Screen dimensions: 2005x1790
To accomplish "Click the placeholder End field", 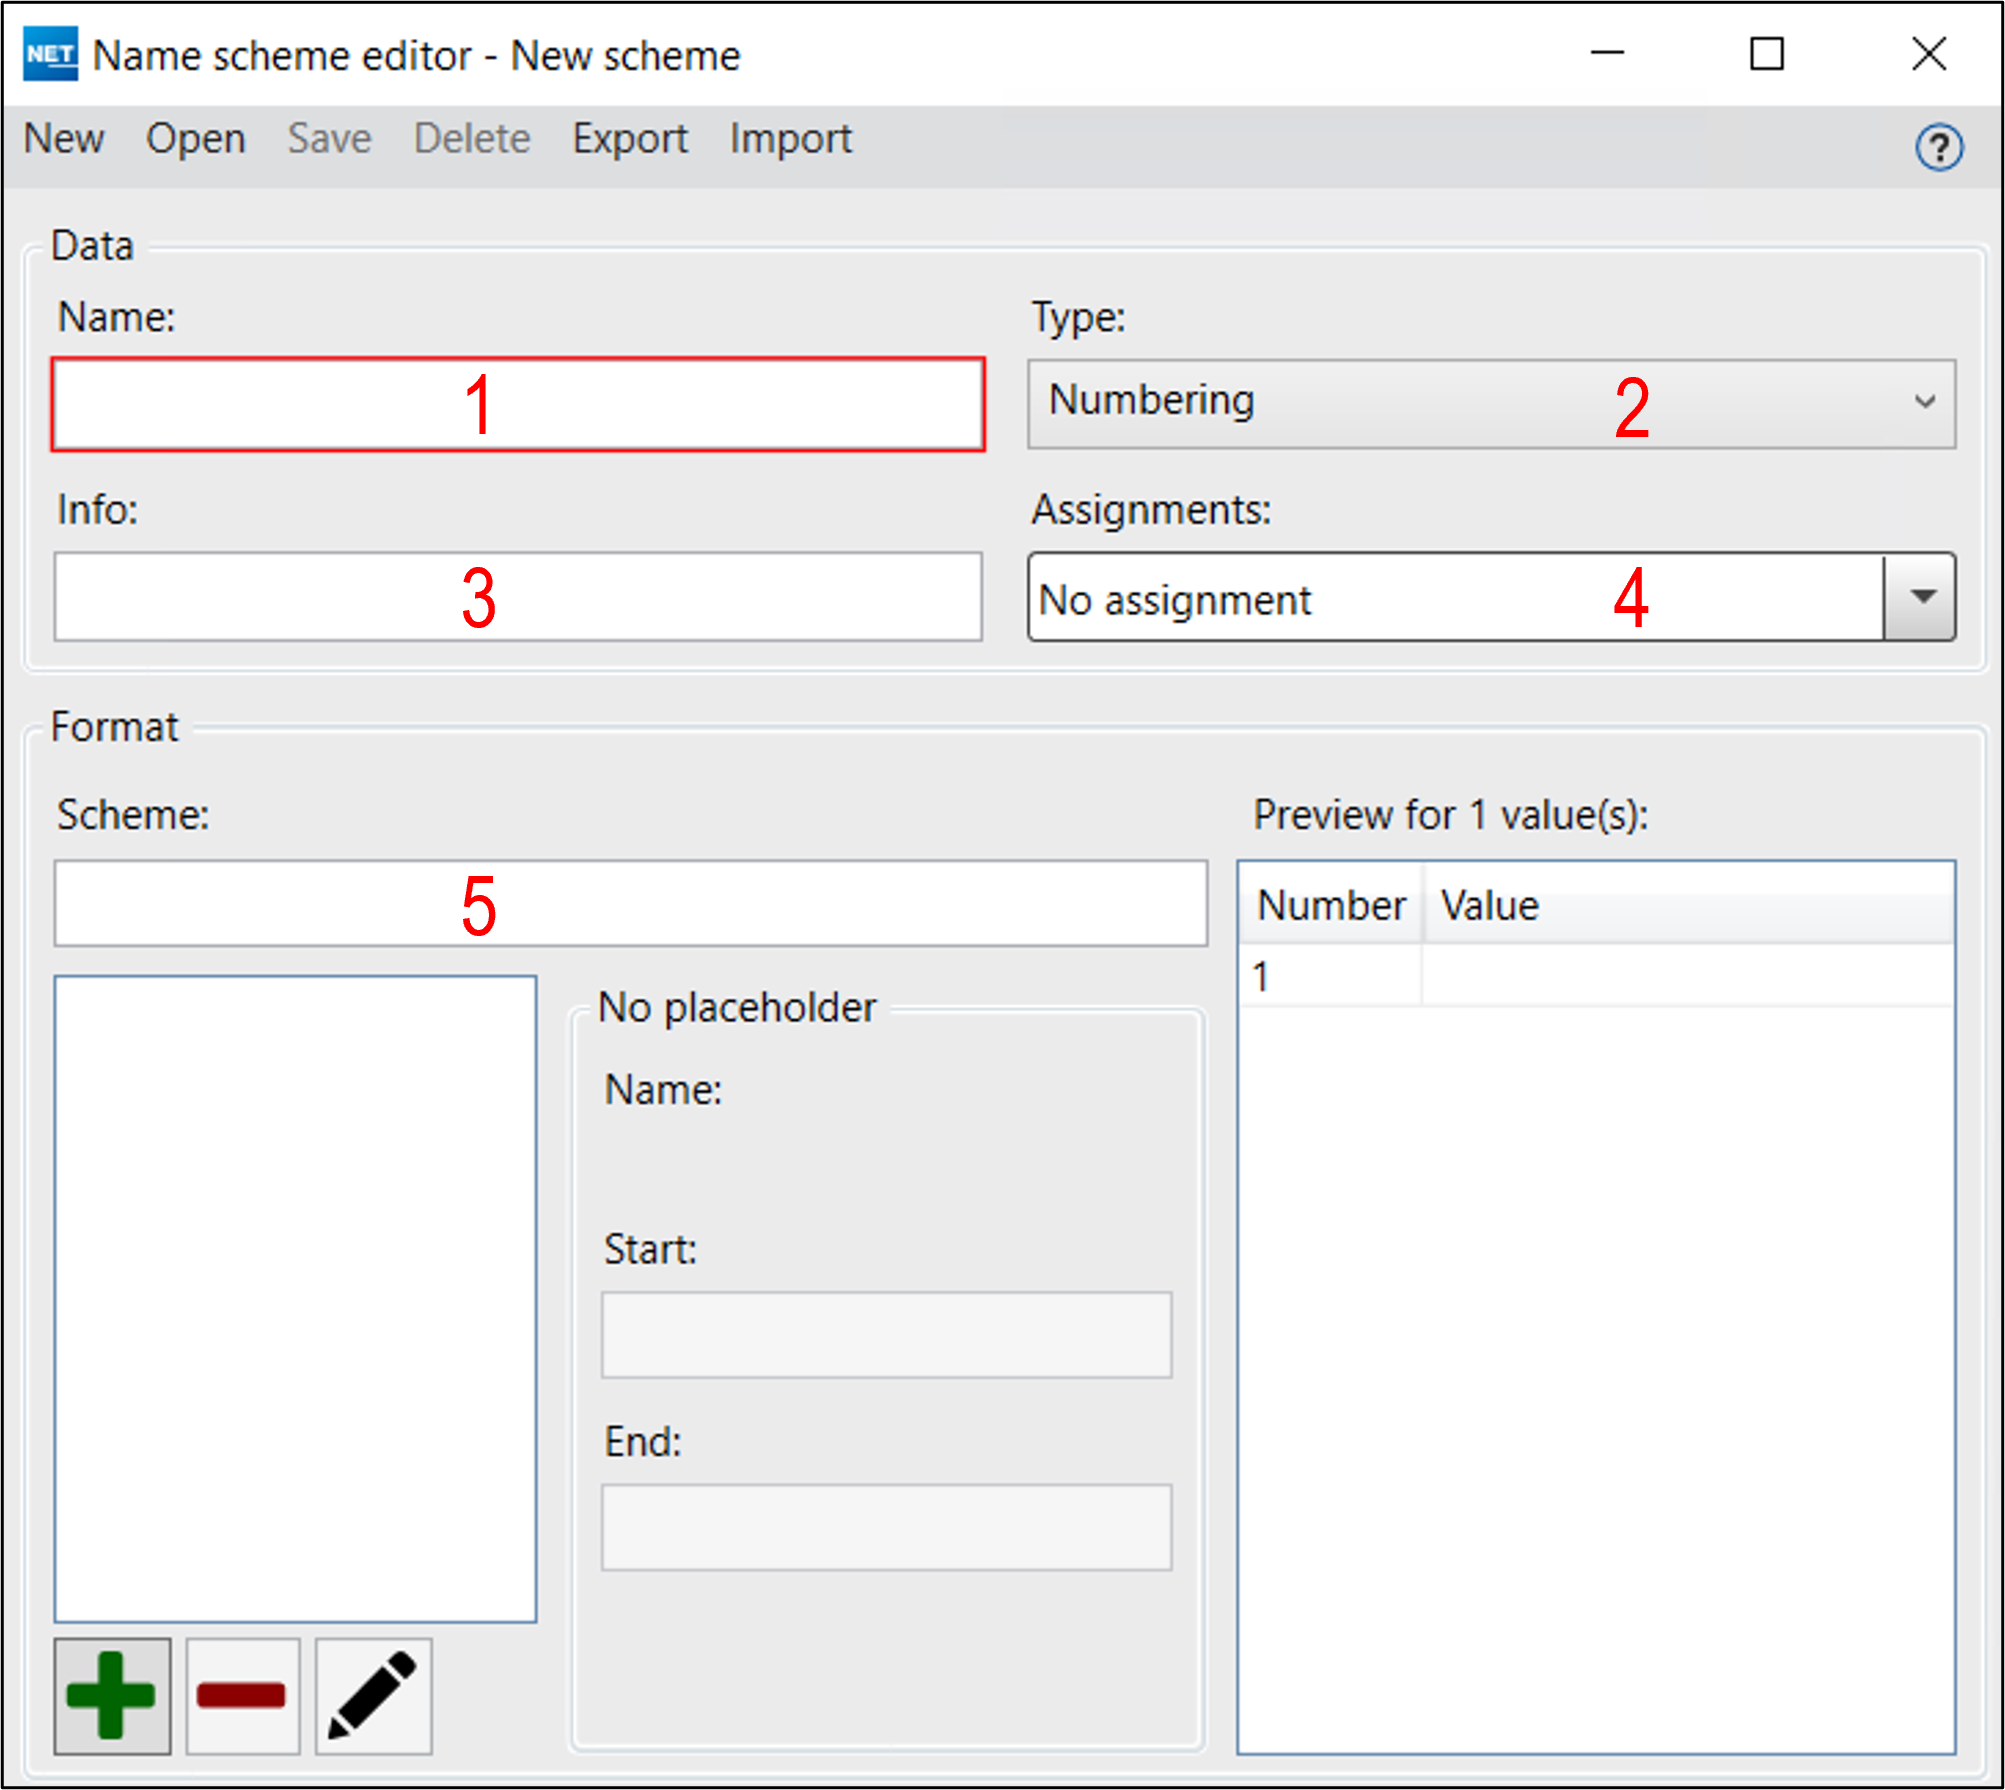I will [886, 1527].
